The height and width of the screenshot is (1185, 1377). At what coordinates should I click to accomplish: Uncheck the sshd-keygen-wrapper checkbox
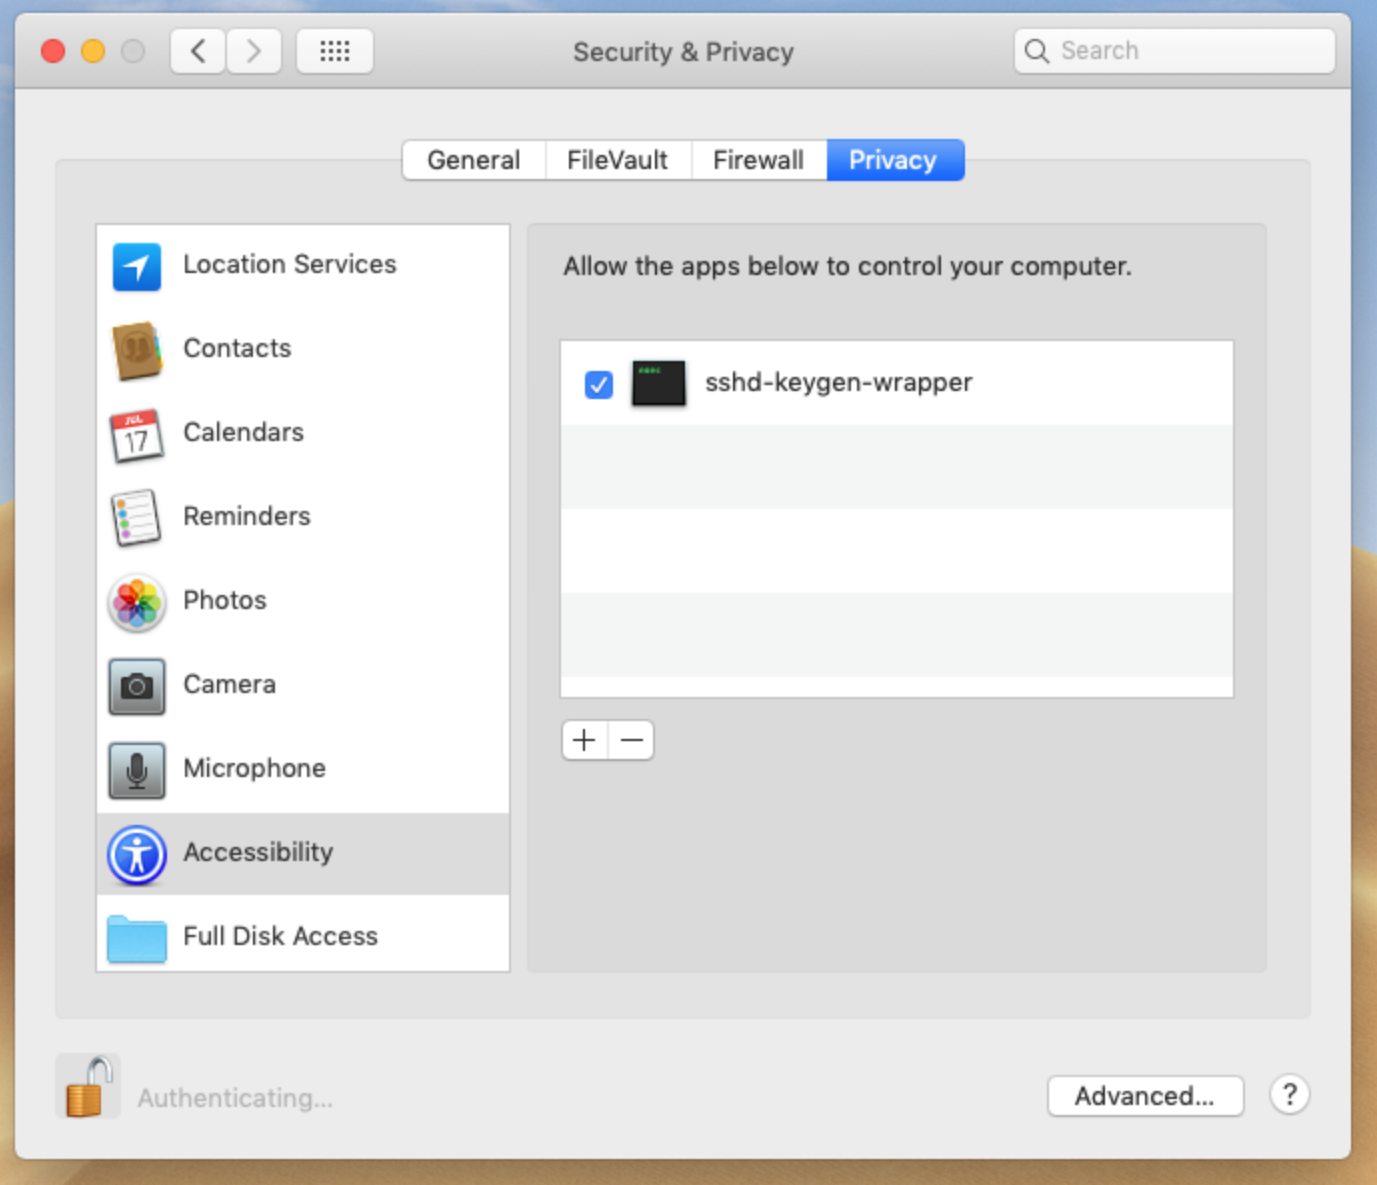599,384
